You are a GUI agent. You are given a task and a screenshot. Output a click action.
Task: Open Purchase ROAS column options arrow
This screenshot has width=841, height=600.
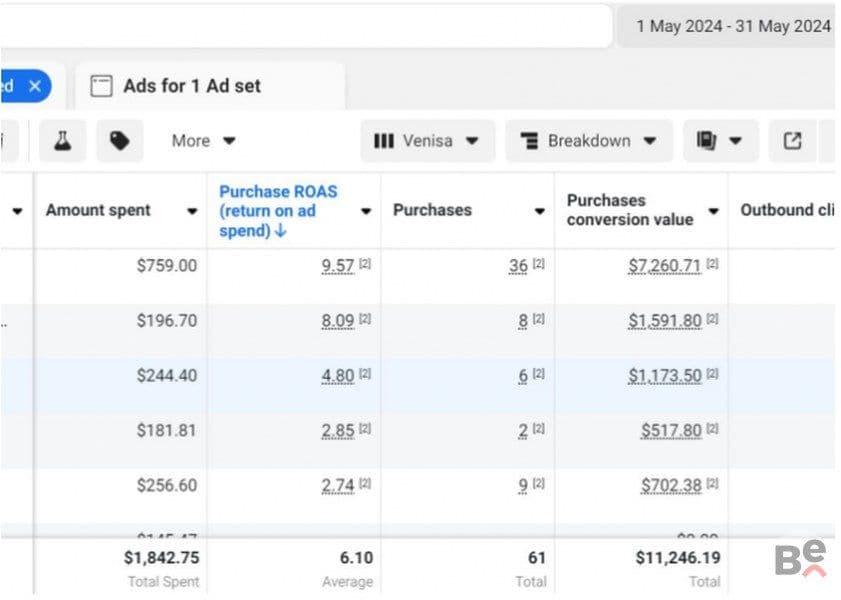(x=366, y=211)
